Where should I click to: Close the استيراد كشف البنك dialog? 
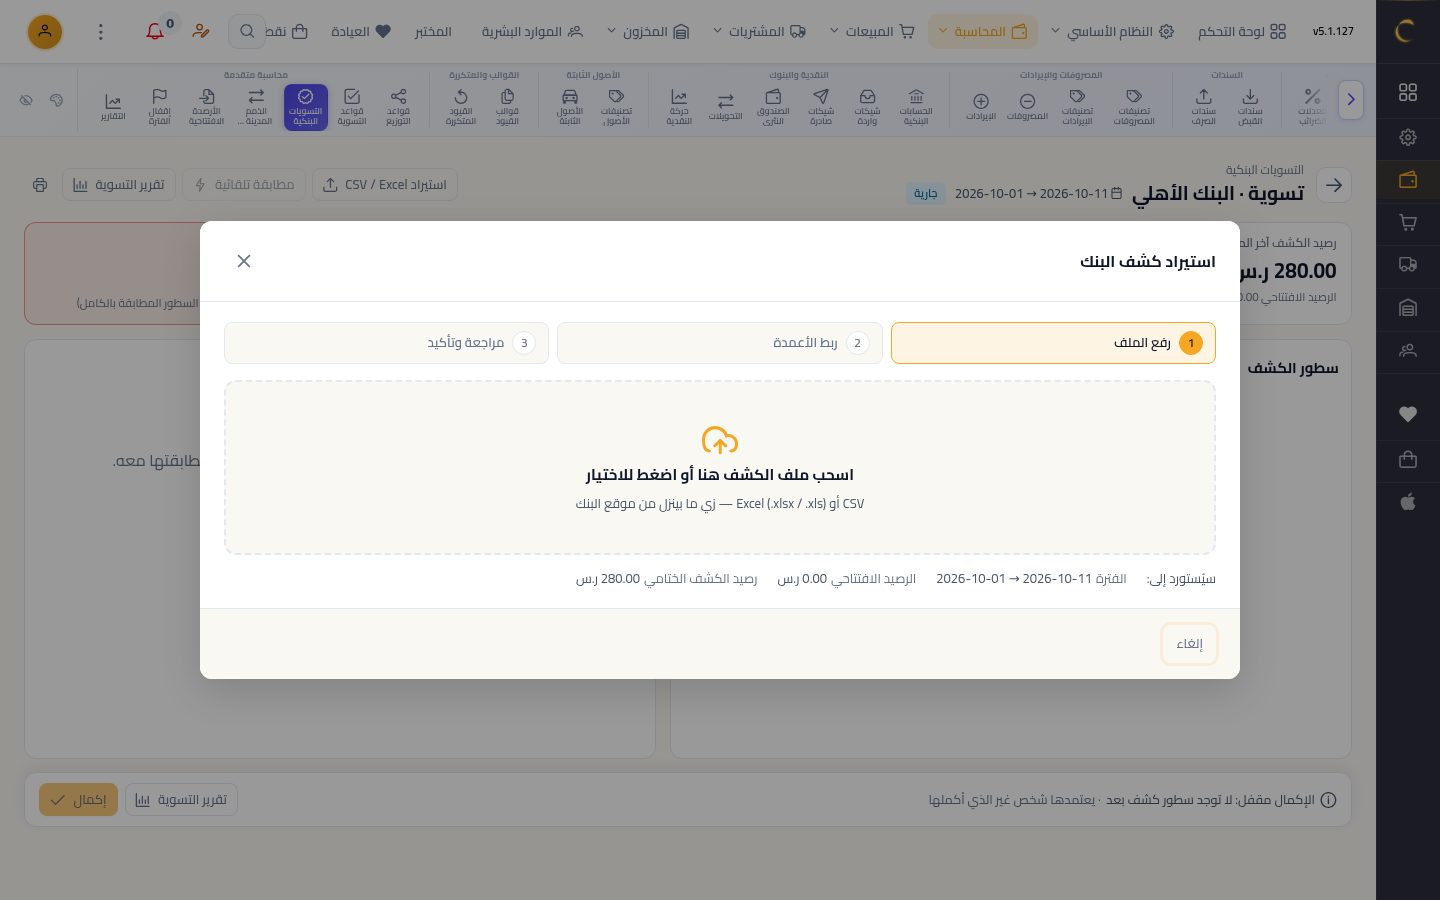pyautogui.click(x=244, y=261)
